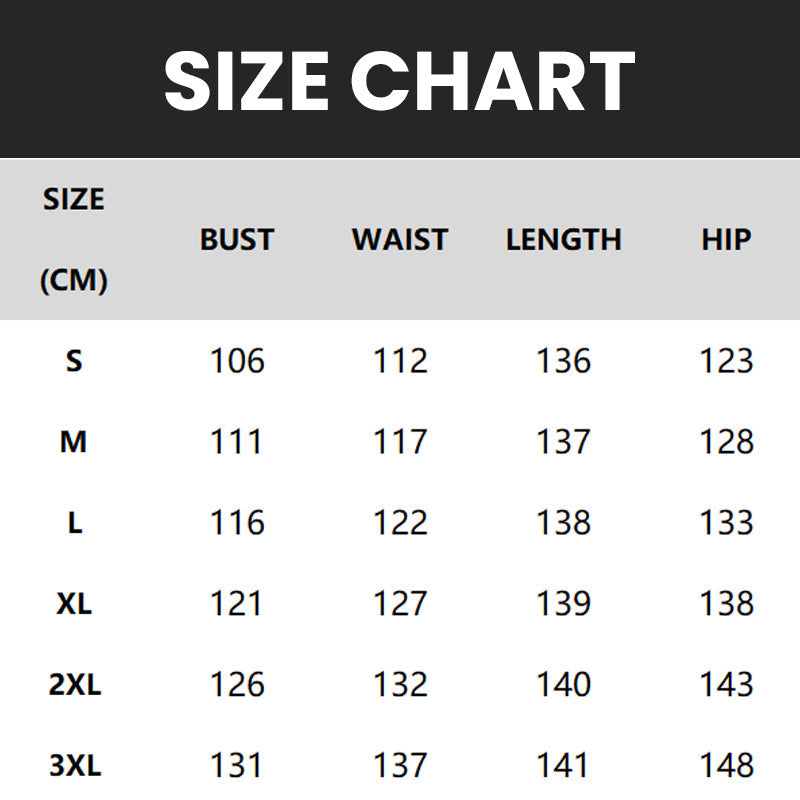This screenshot has width=800, height=800.
Task: Select hip value 138 for size XL
Action: (726, 604)
